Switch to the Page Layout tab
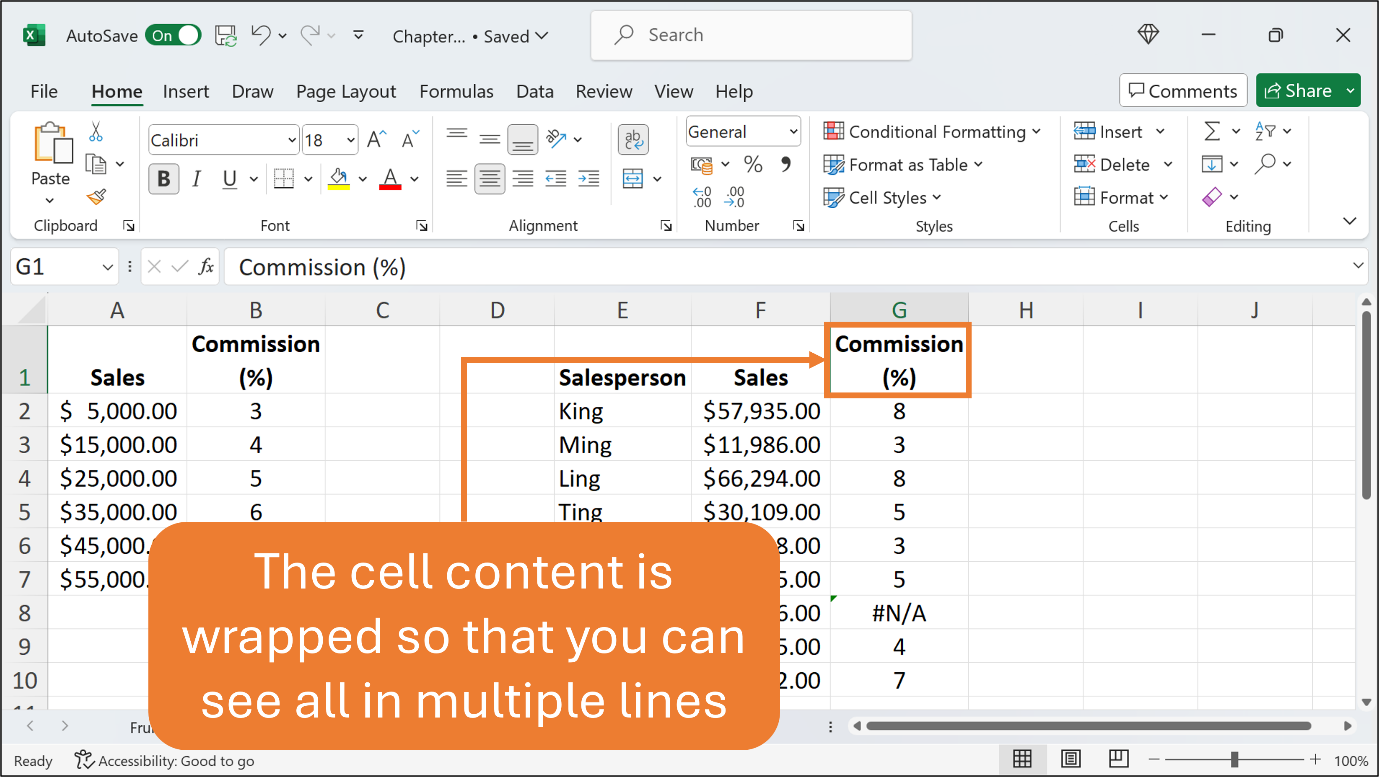The image size is (1379, 777). tap(346, 91)
